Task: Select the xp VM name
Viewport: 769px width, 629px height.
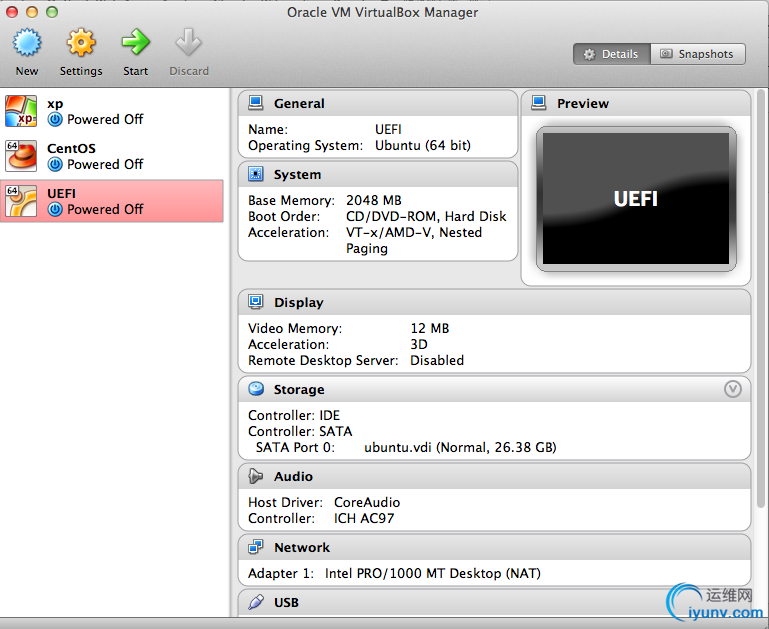Action: pyautogui.click(x=55, y=103)
